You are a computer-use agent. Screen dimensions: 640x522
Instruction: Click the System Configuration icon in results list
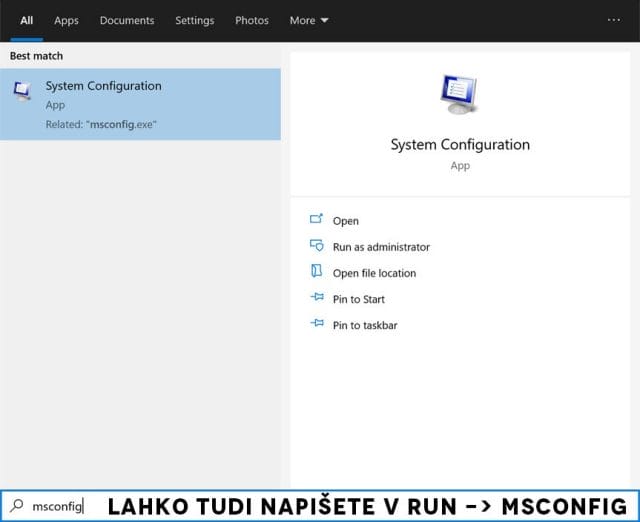coord(22,91)
